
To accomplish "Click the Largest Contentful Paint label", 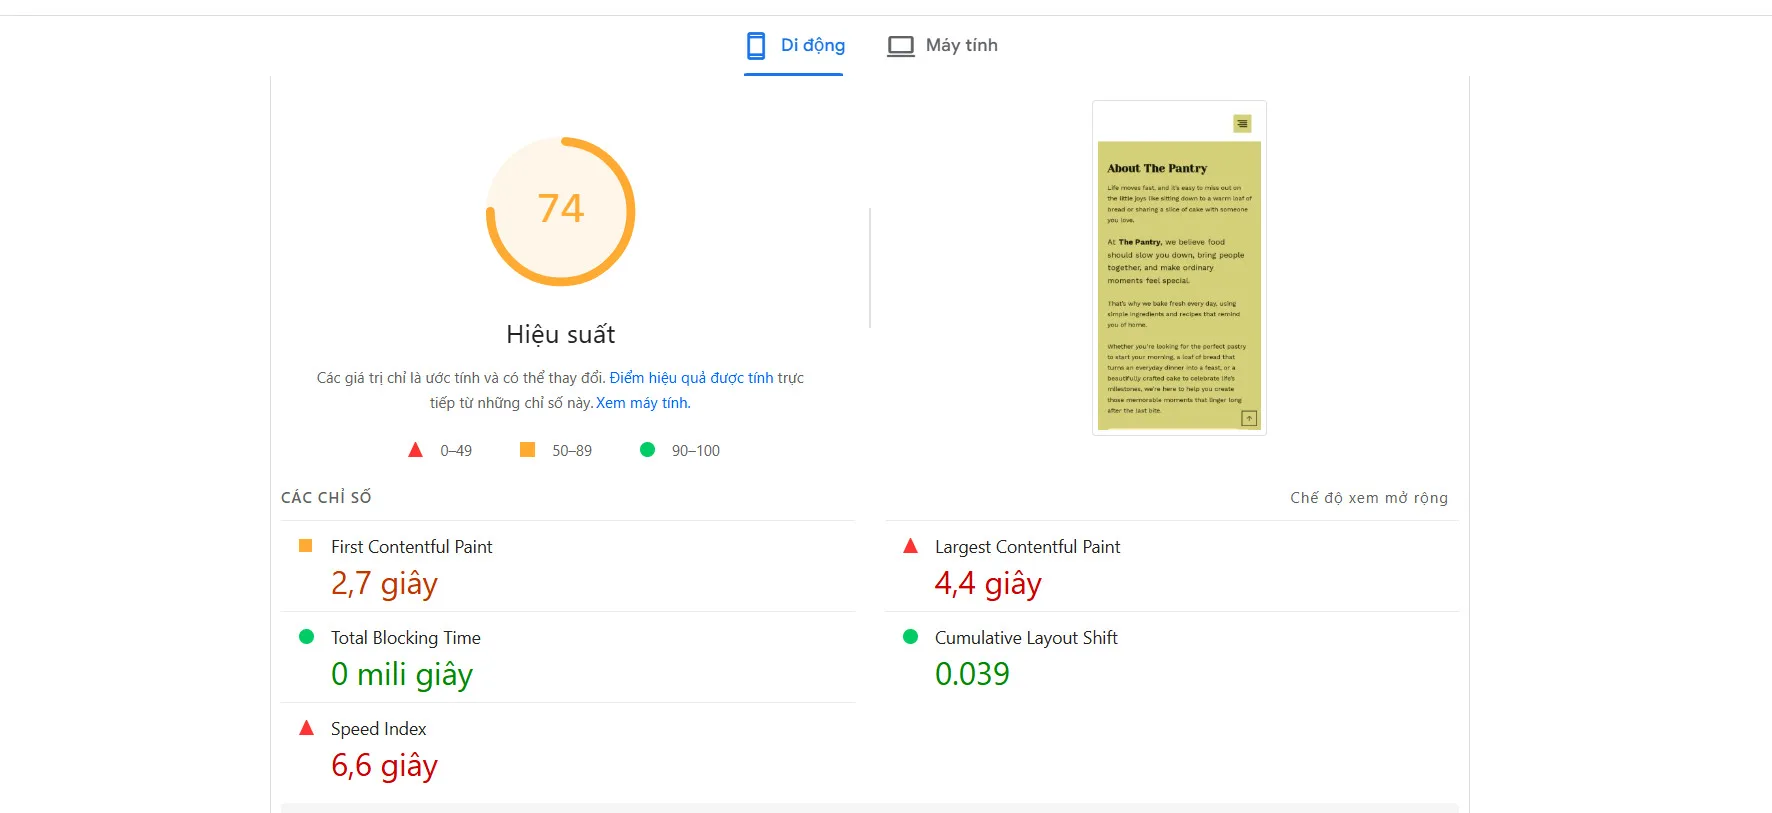I will click(1027, 547).
